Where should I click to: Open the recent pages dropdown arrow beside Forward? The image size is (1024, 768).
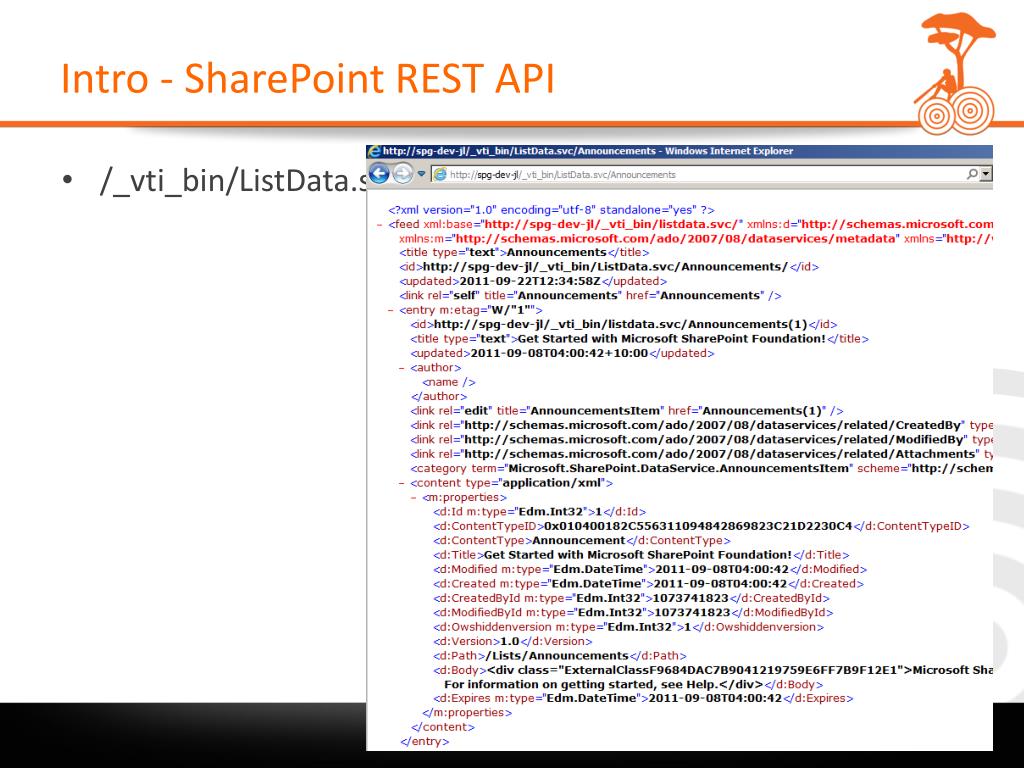(421, 174)
